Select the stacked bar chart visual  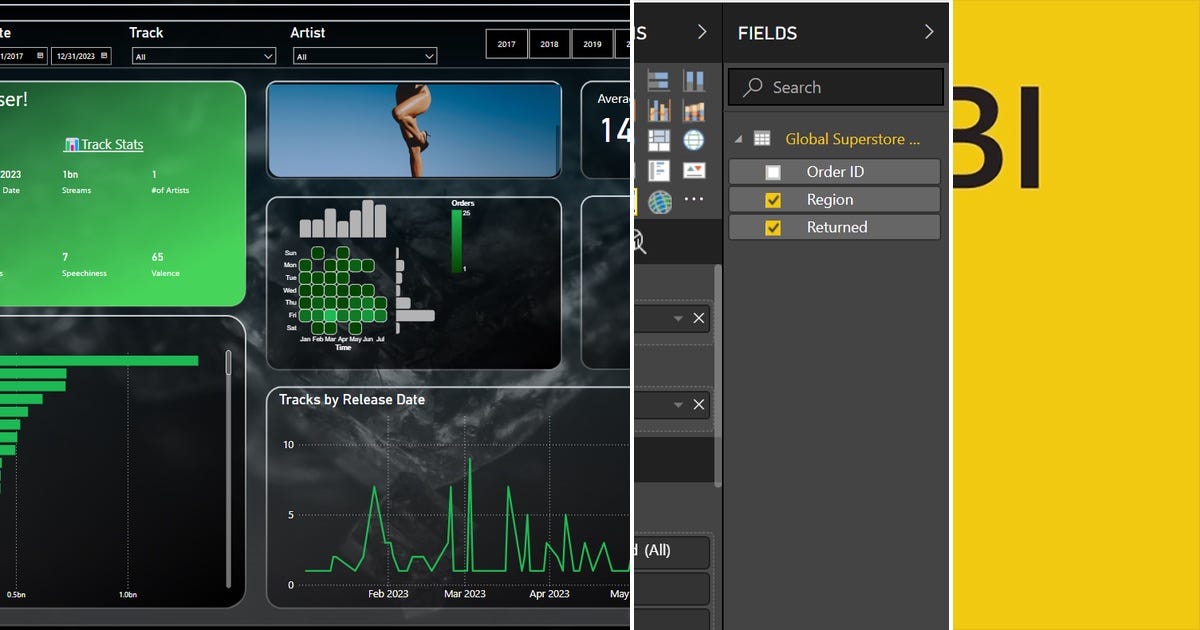click(659, 79)
